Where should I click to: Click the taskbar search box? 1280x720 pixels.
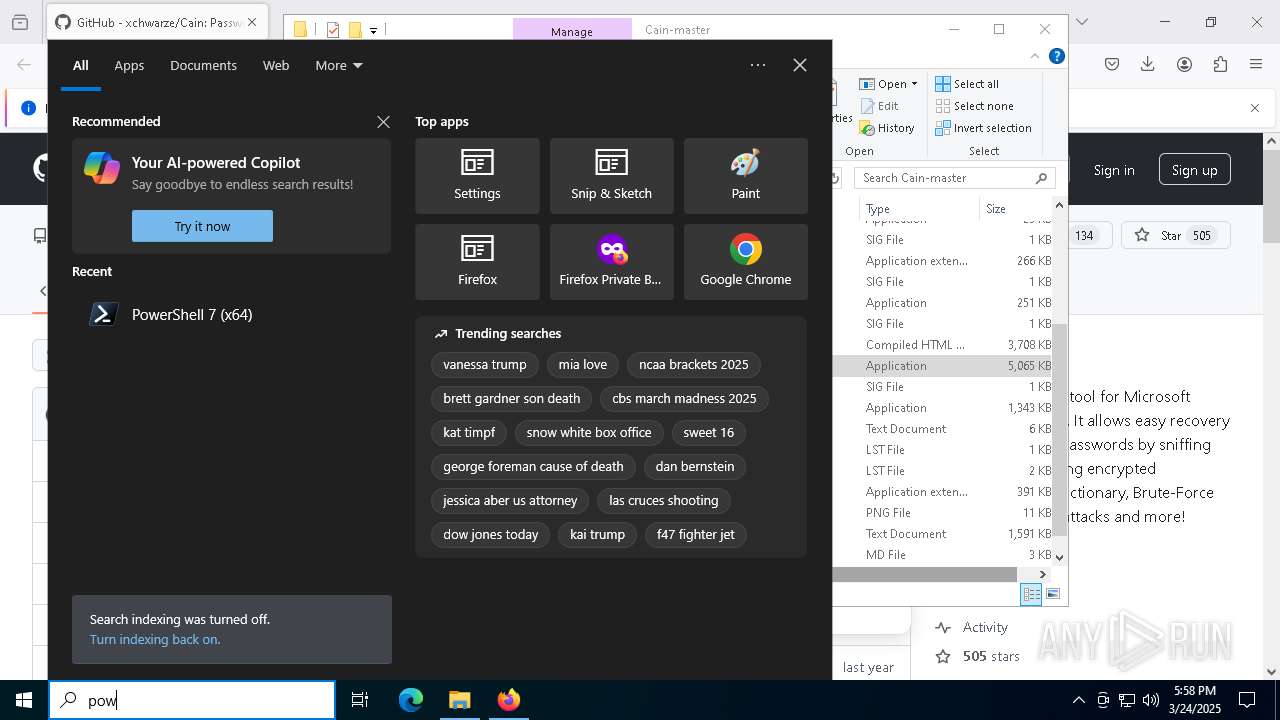pyautogui.click(x=192, y=700)
